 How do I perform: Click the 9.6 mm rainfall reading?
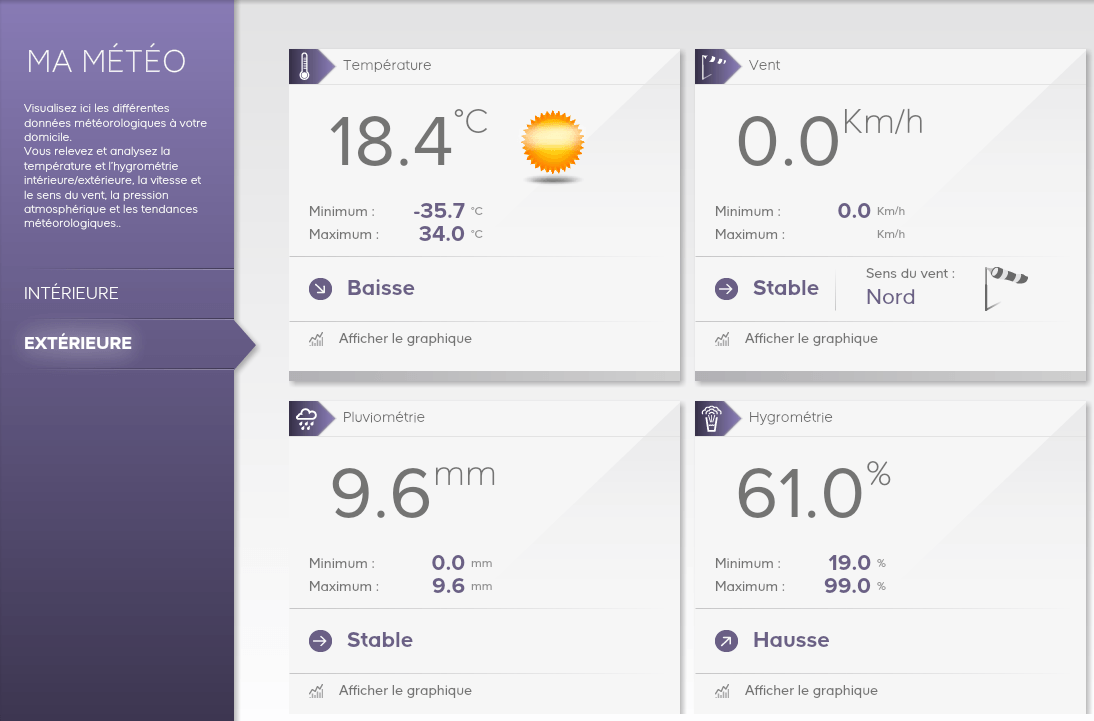pos(413,491)
